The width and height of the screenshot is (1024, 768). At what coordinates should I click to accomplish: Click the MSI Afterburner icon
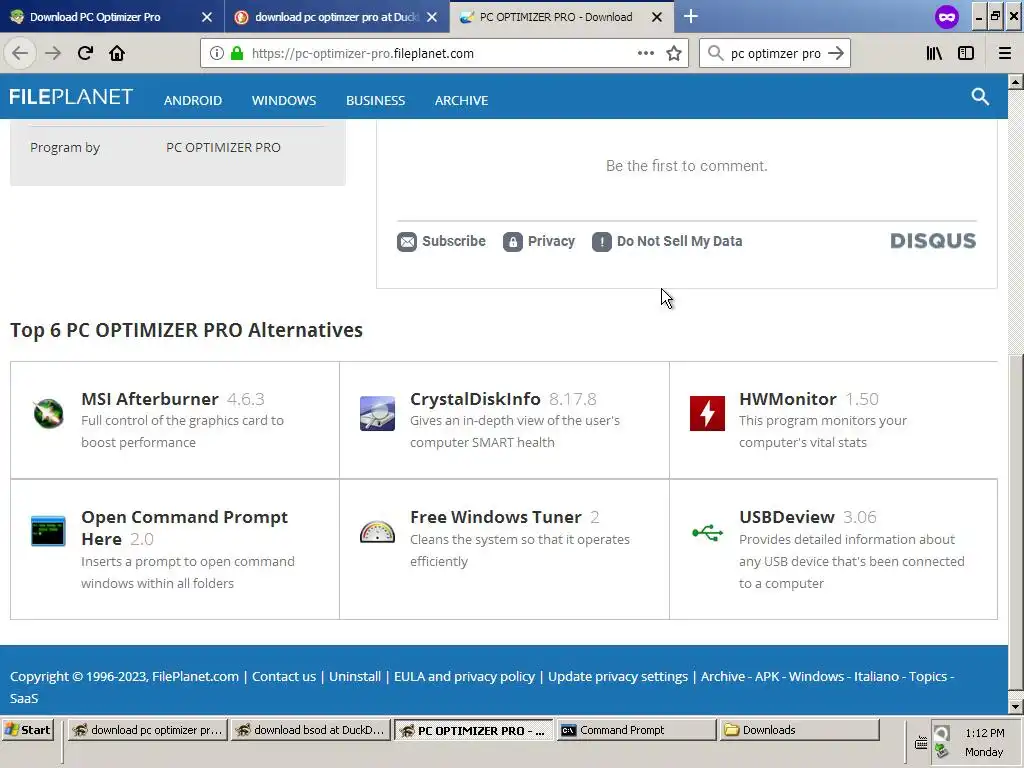coord(48,413)
